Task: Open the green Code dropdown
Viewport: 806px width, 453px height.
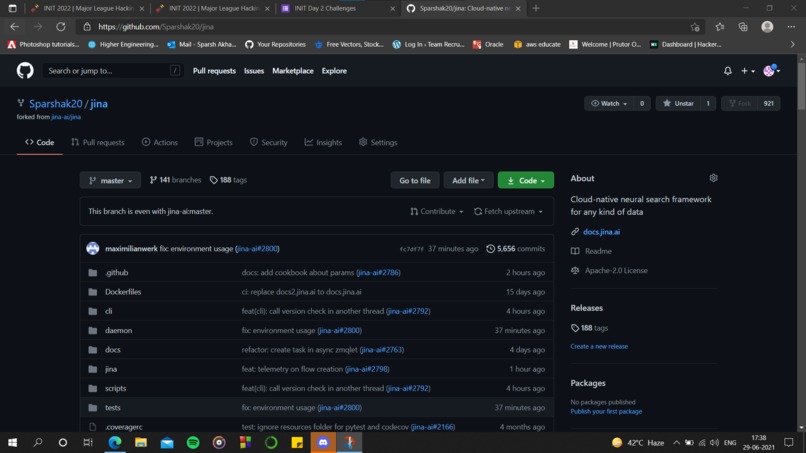Action: pos(526,180)
